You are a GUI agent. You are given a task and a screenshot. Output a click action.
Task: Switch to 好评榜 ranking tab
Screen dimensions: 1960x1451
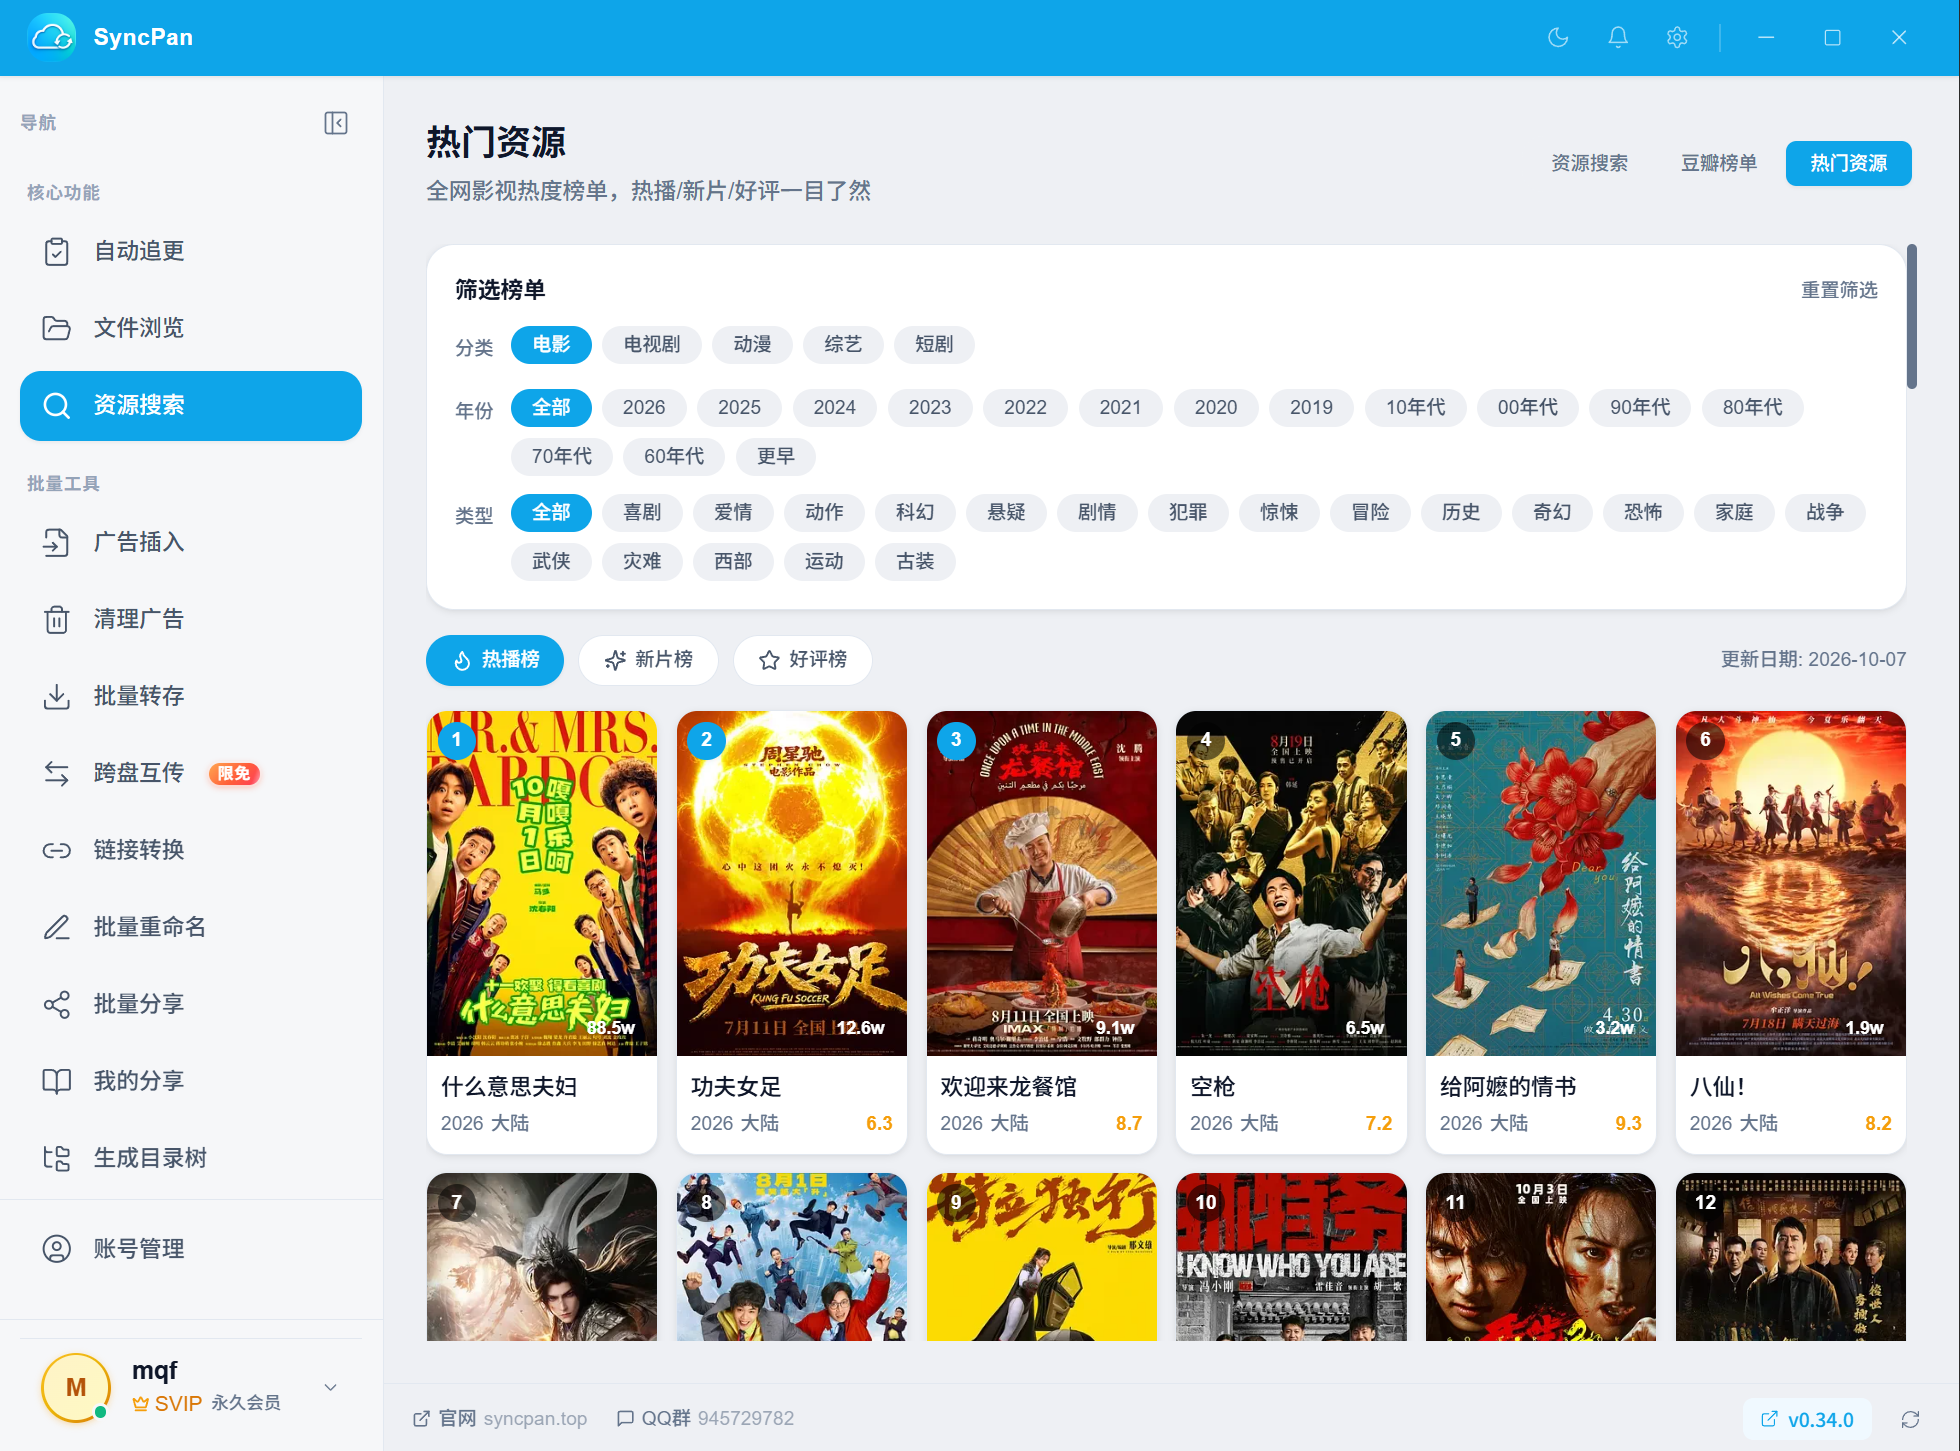point(803,660)
